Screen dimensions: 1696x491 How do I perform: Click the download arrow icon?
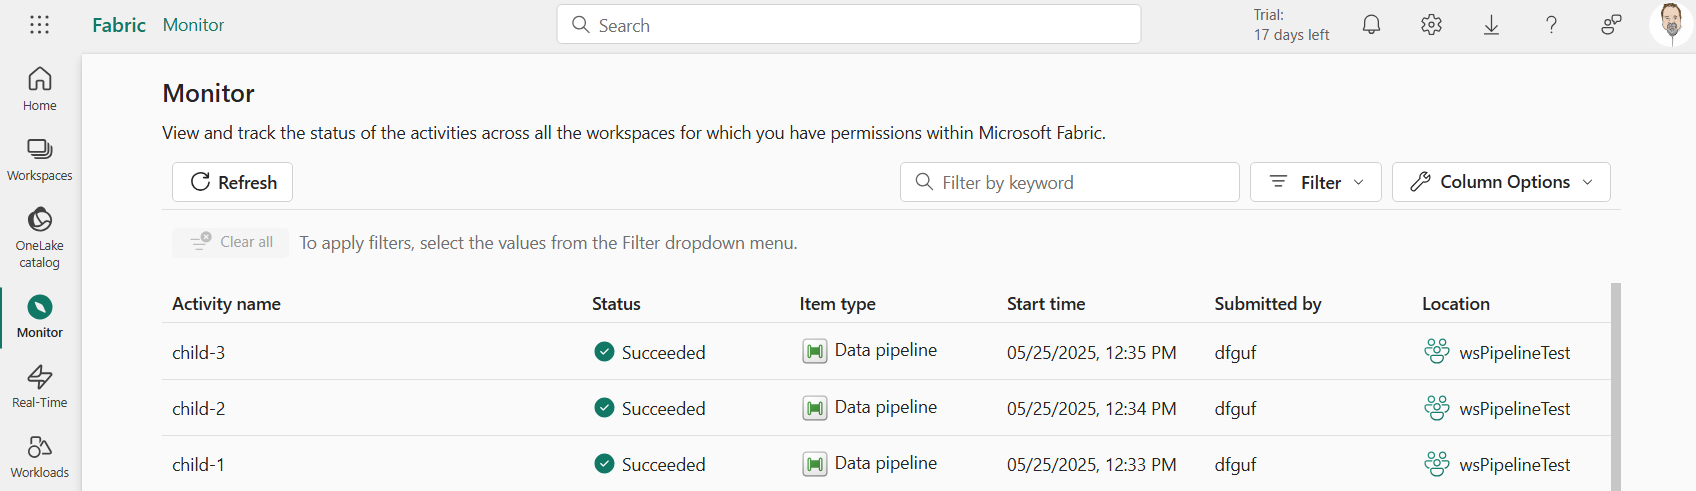[x=1491, y=25]
